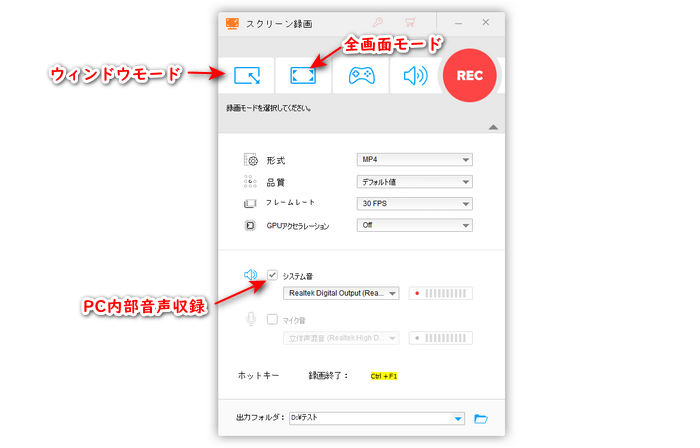
Task: Click the blue system sound speaker icon
Action: (250, 274)
